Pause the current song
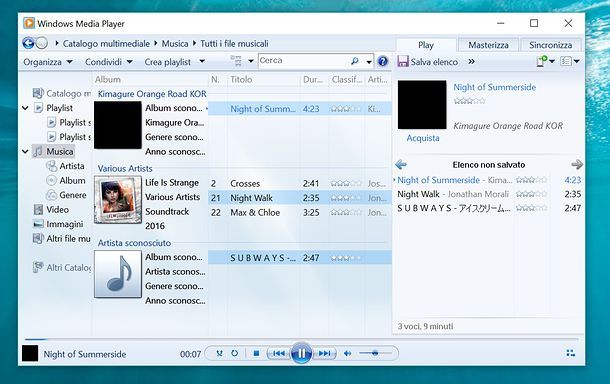This screenshot has height=384, width=610. pyautogui.click(x=301, y=353)
